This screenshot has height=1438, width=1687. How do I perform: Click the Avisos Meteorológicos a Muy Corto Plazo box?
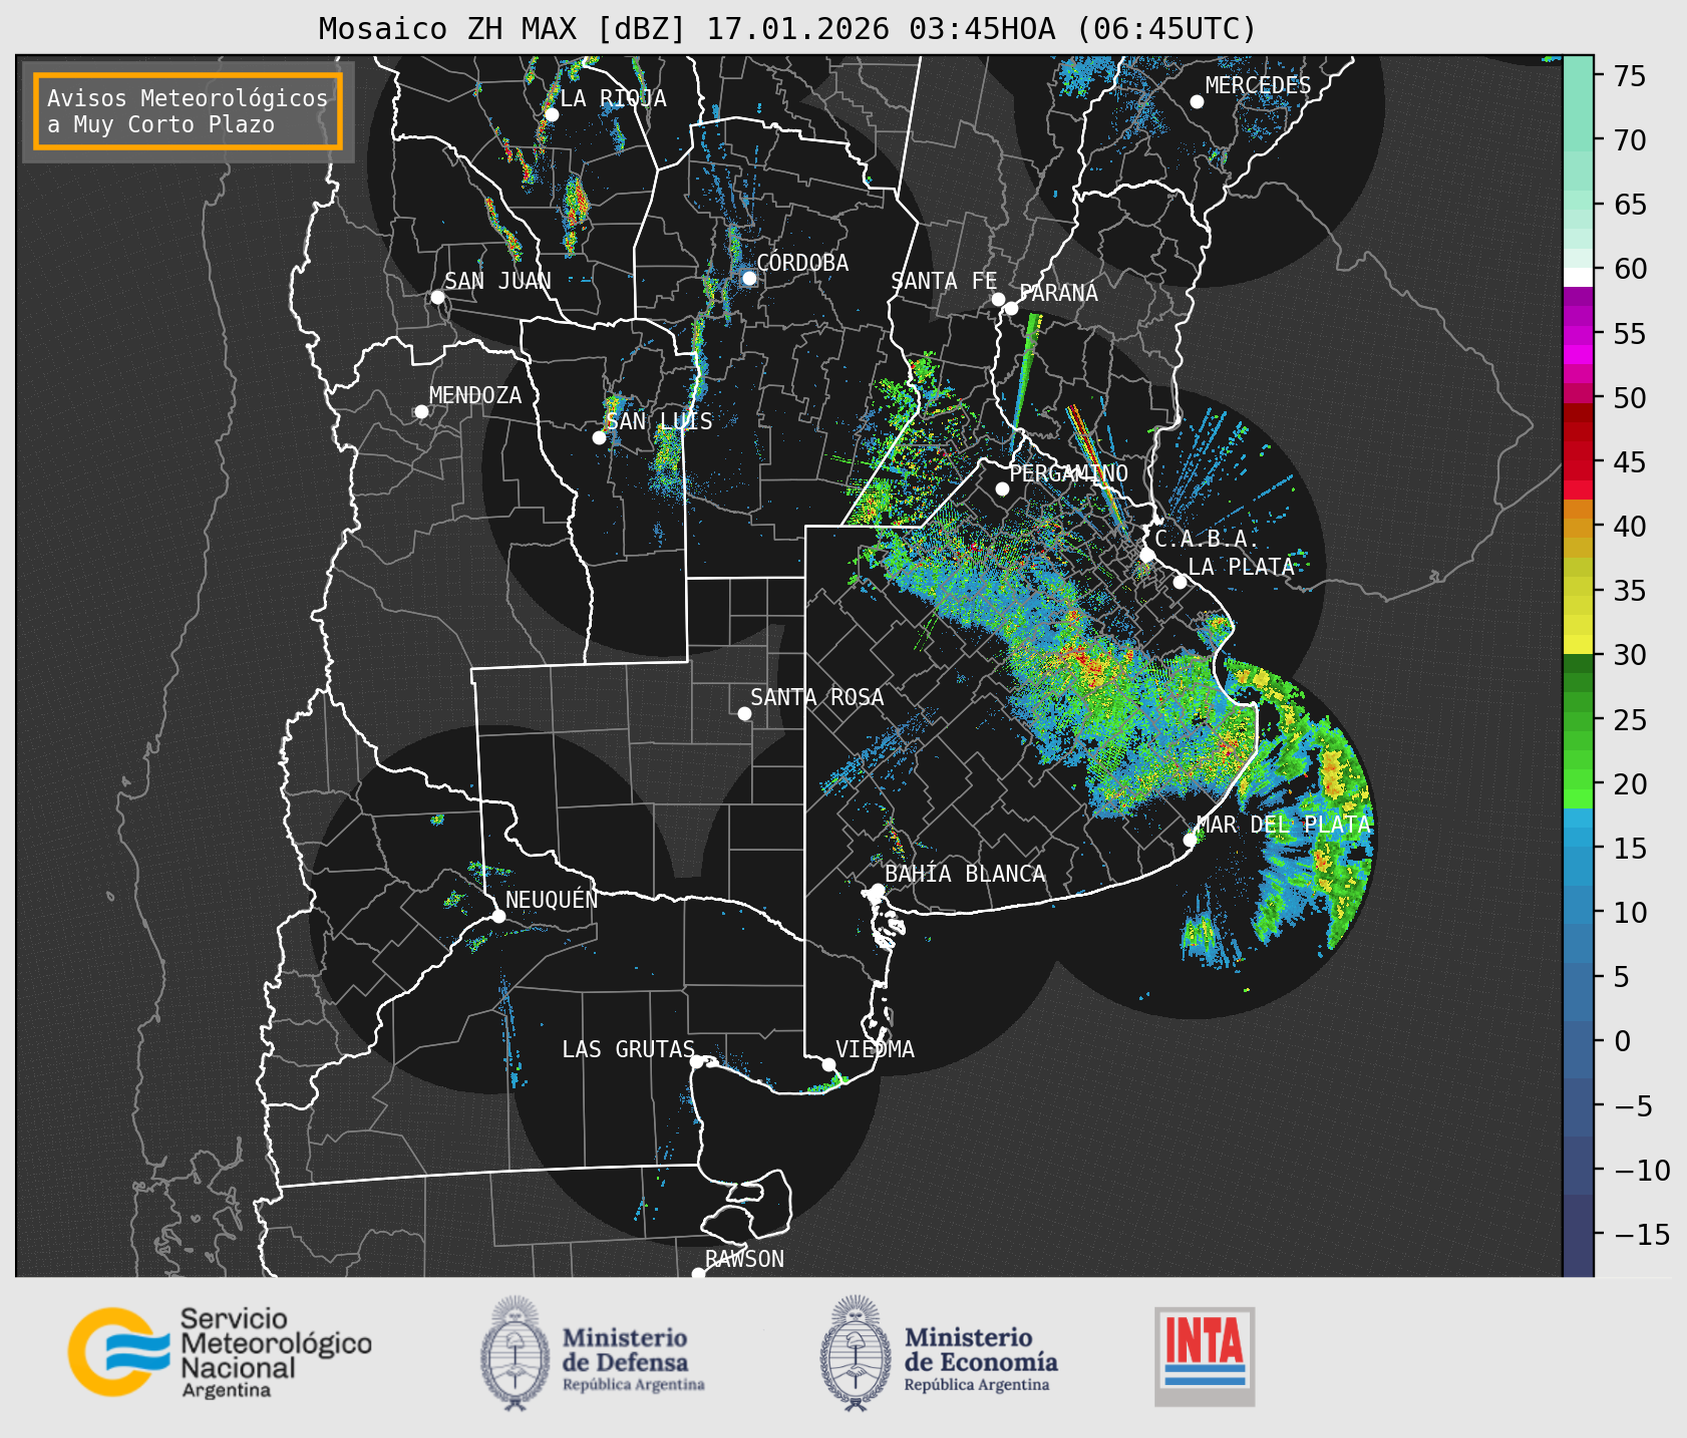(x=188, y=111)
